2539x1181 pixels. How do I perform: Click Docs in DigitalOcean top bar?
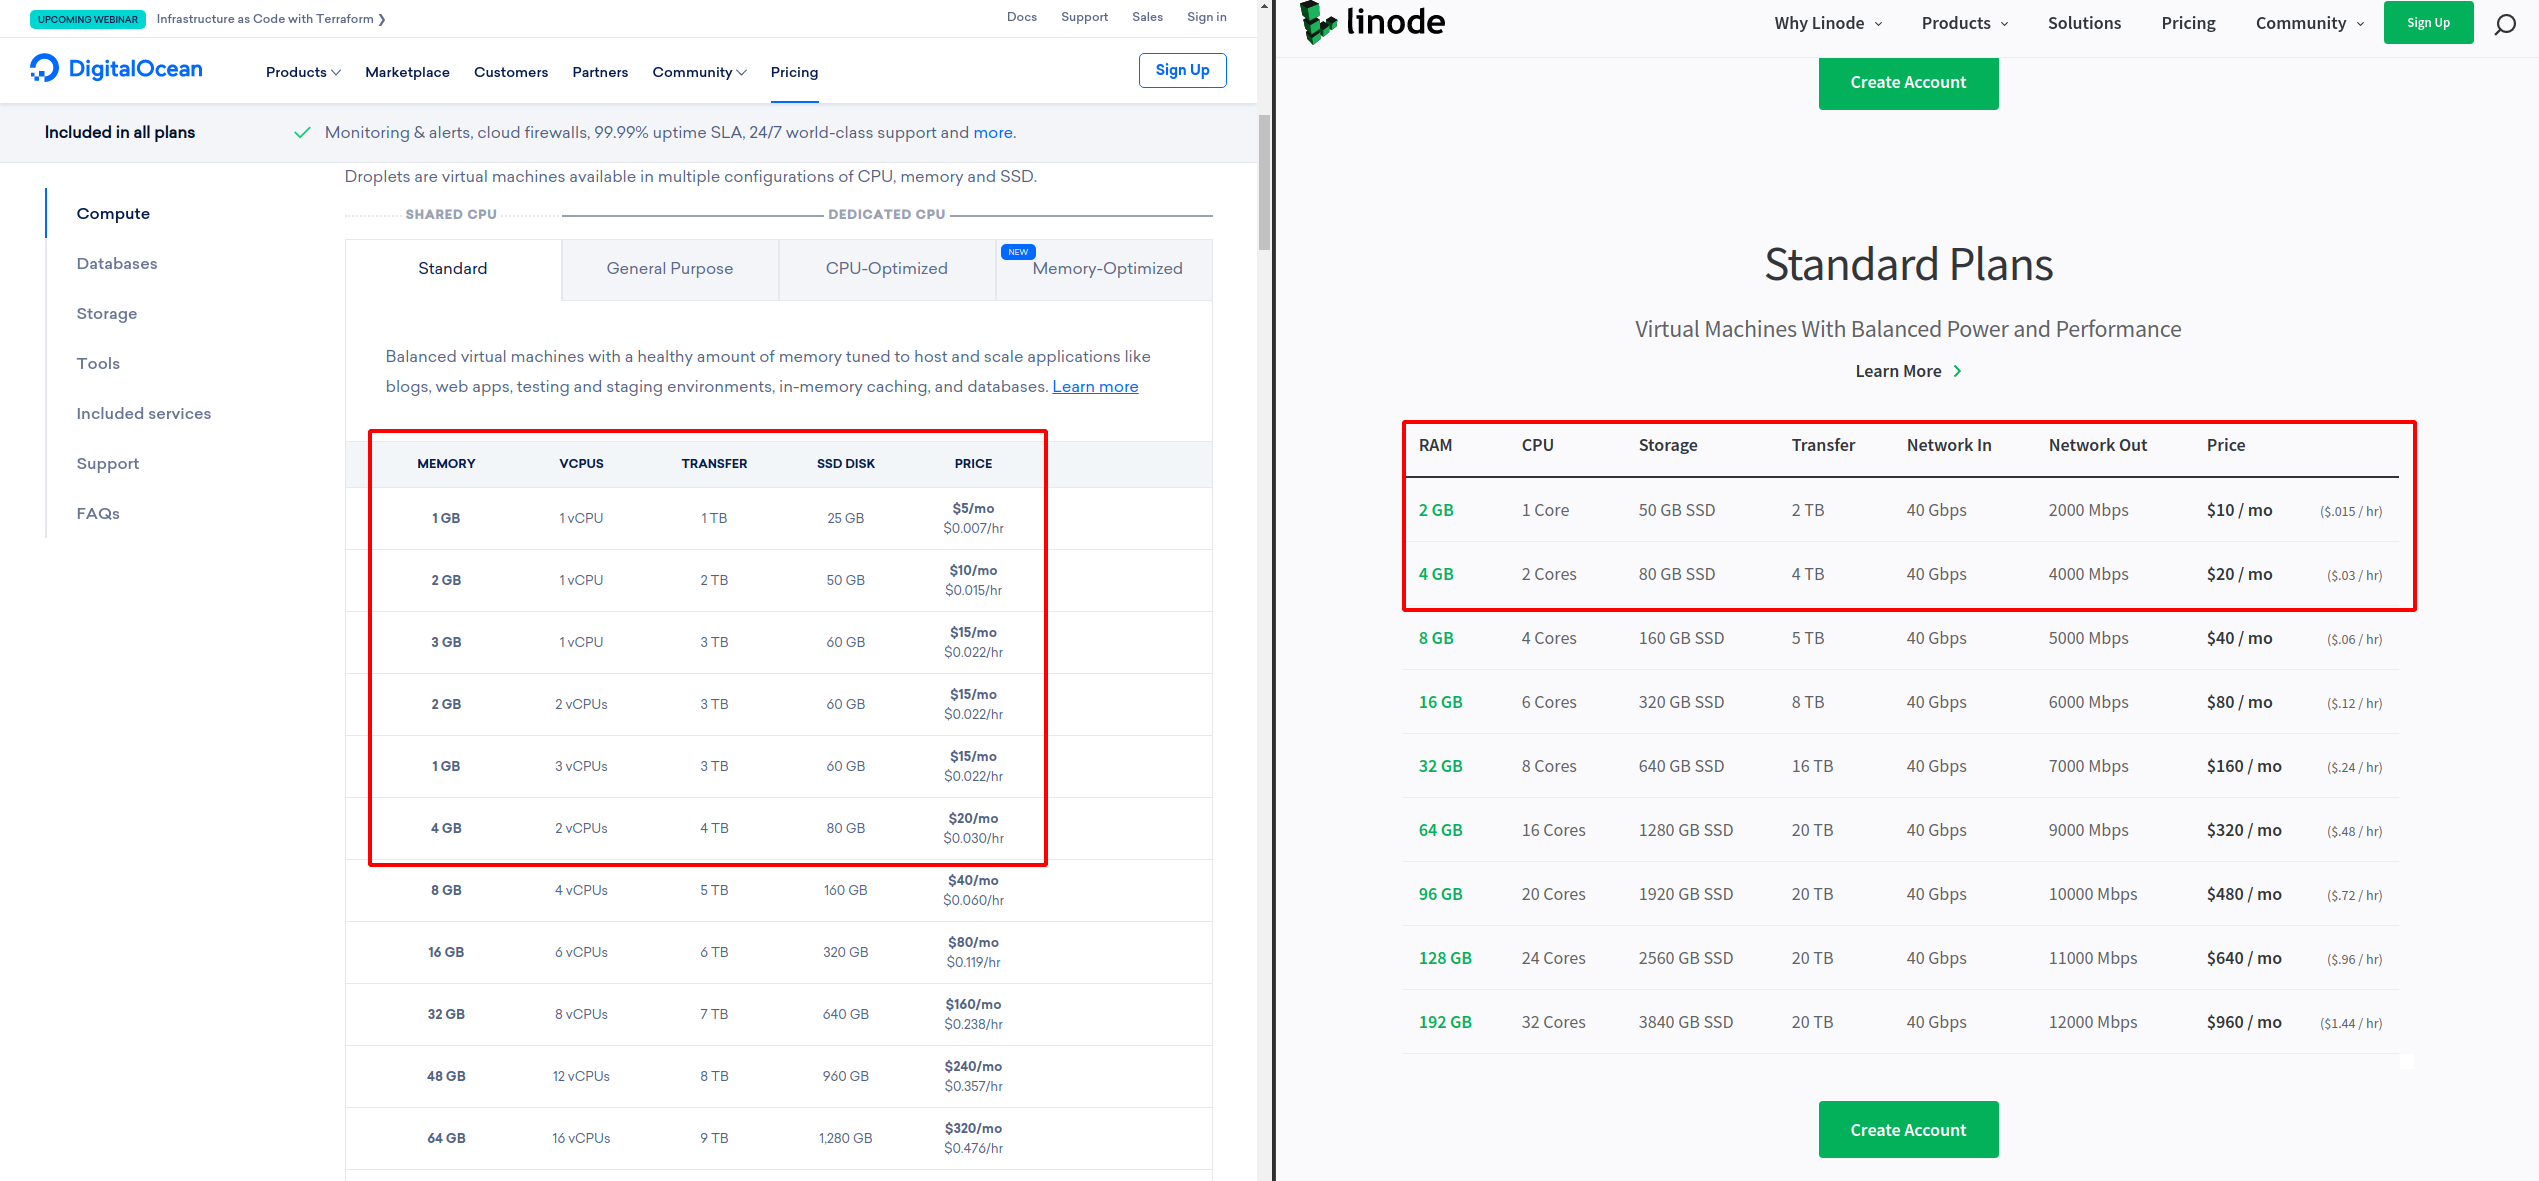click(1021, 16)
